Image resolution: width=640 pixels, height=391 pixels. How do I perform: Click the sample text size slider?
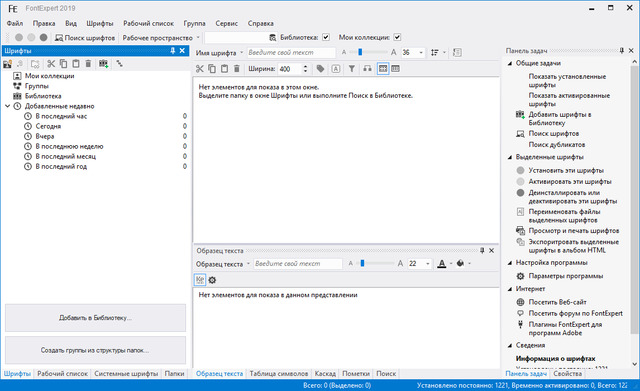pyautogui.click(x=373, y=264)
